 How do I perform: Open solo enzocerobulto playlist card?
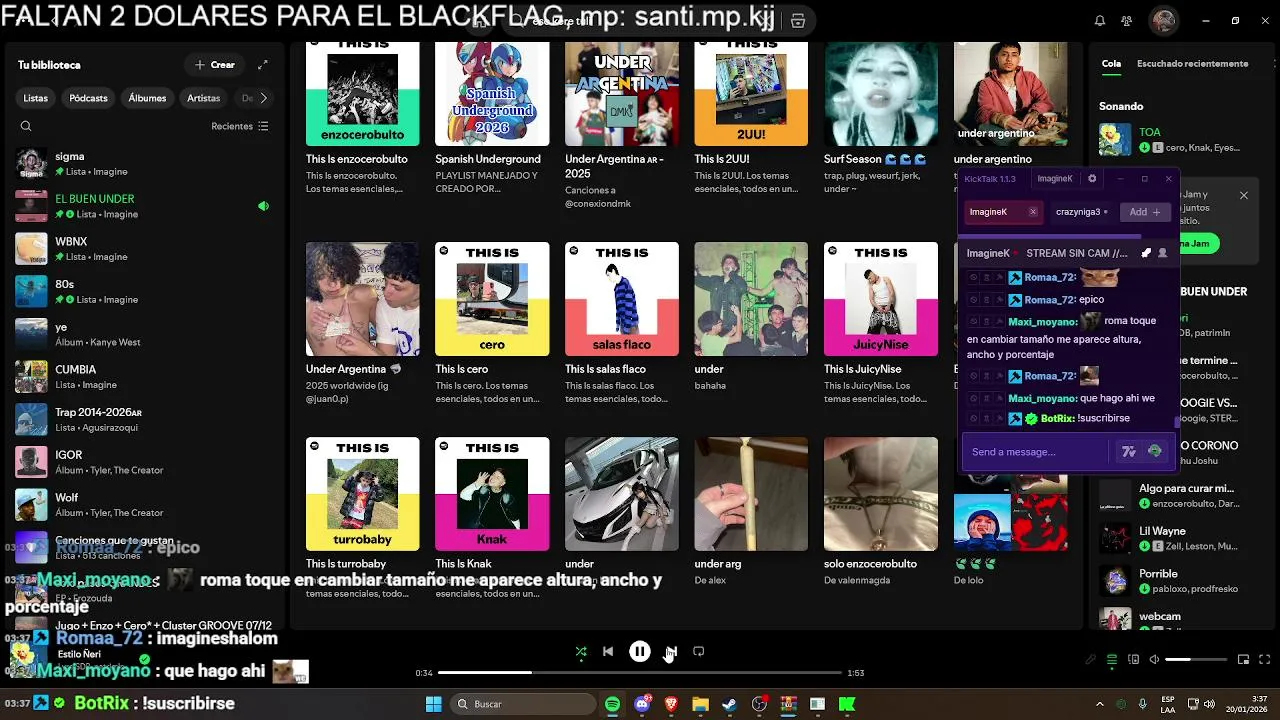880,510
